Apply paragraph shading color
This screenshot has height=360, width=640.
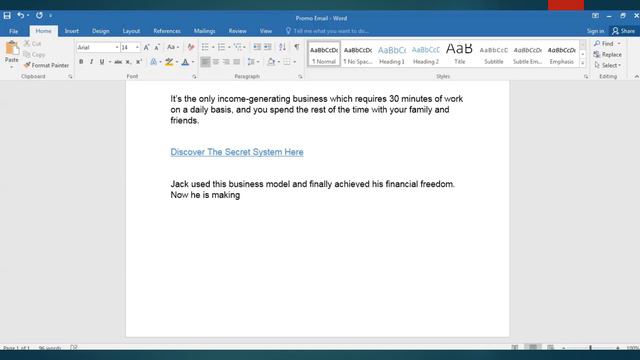click(x=271, y=62)
